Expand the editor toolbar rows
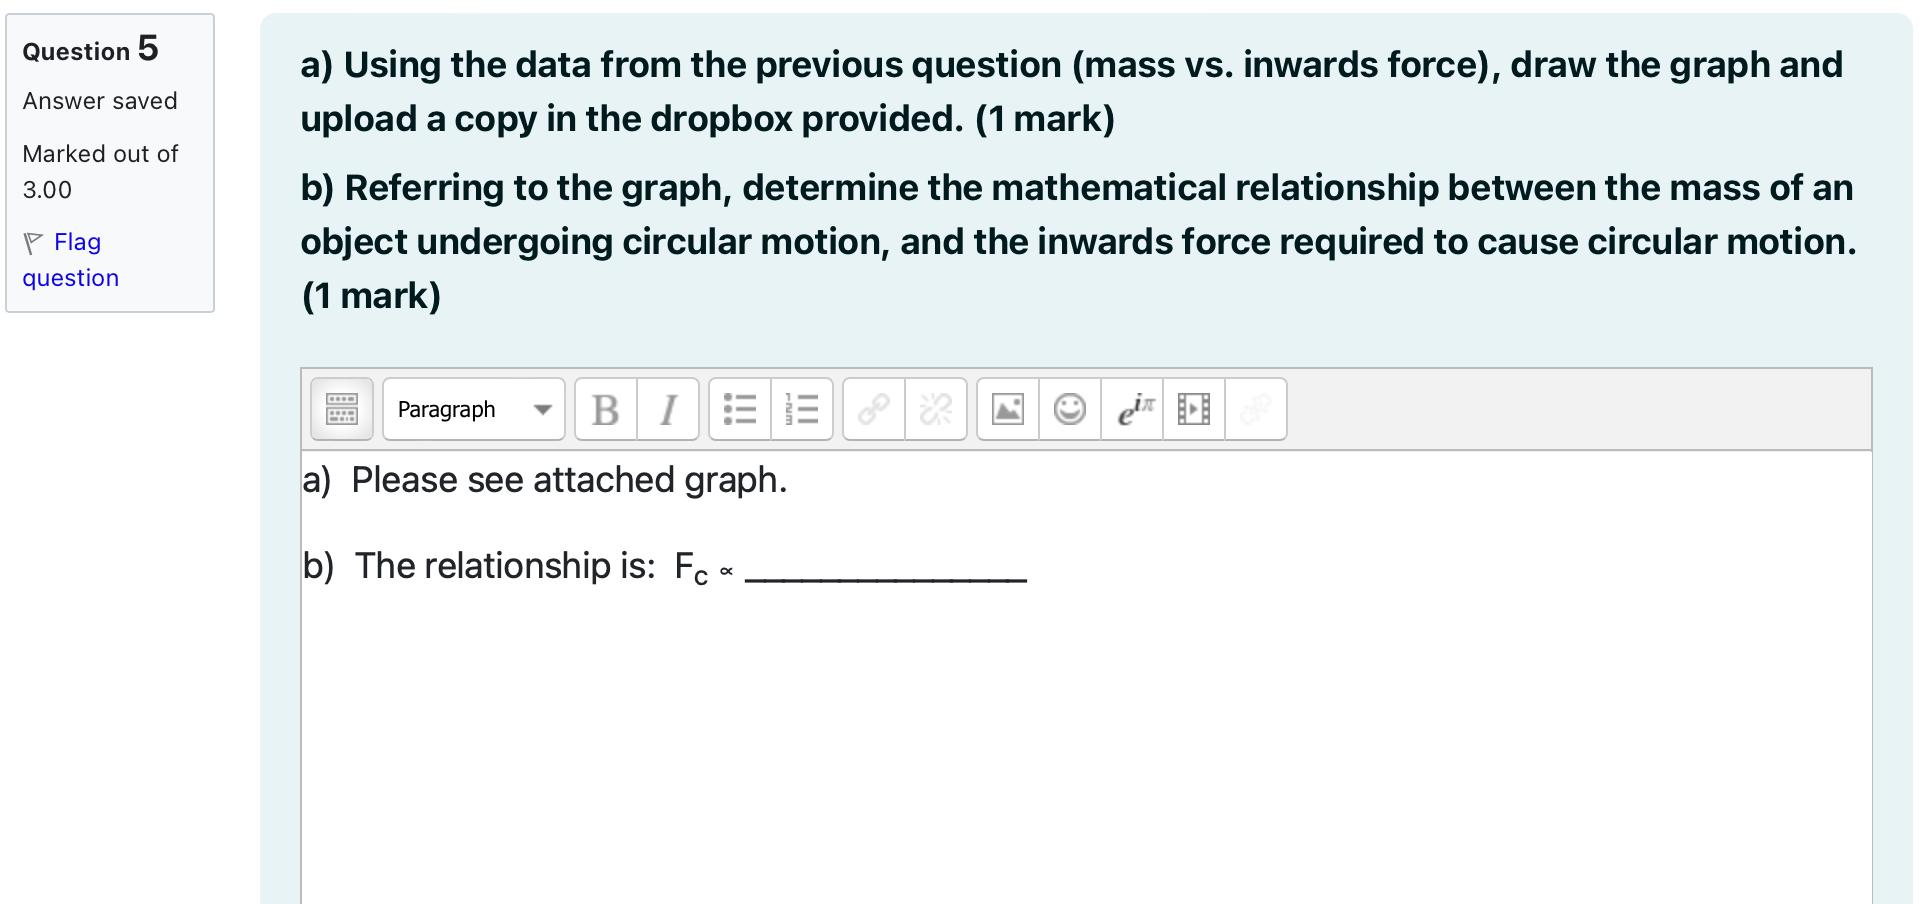This screenshot has height=904, width=1924. 341,409
